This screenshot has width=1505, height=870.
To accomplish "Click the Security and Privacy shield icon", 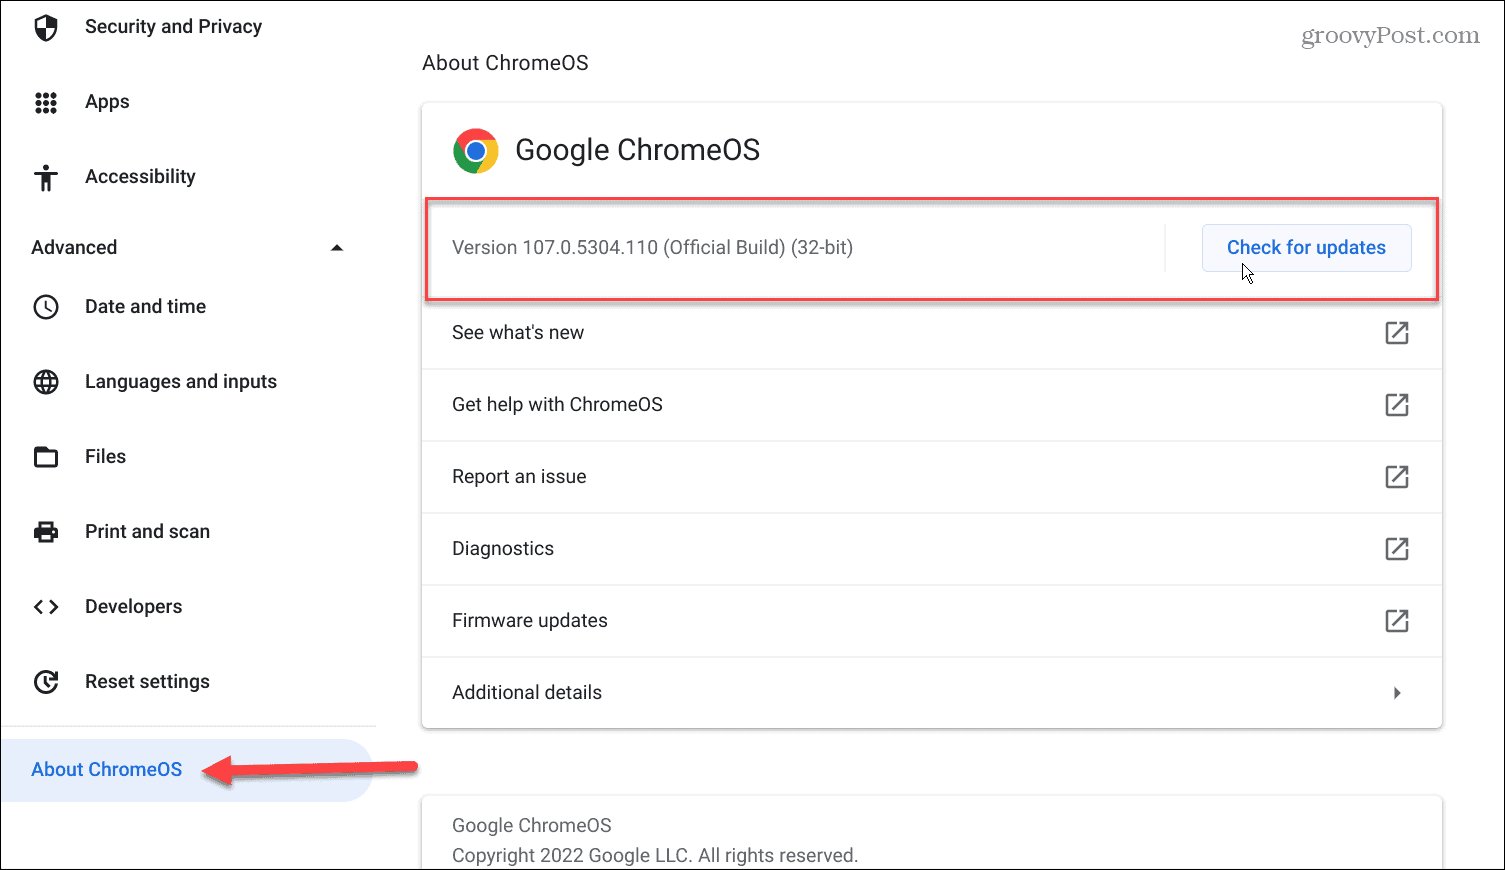I will point(46,27).
